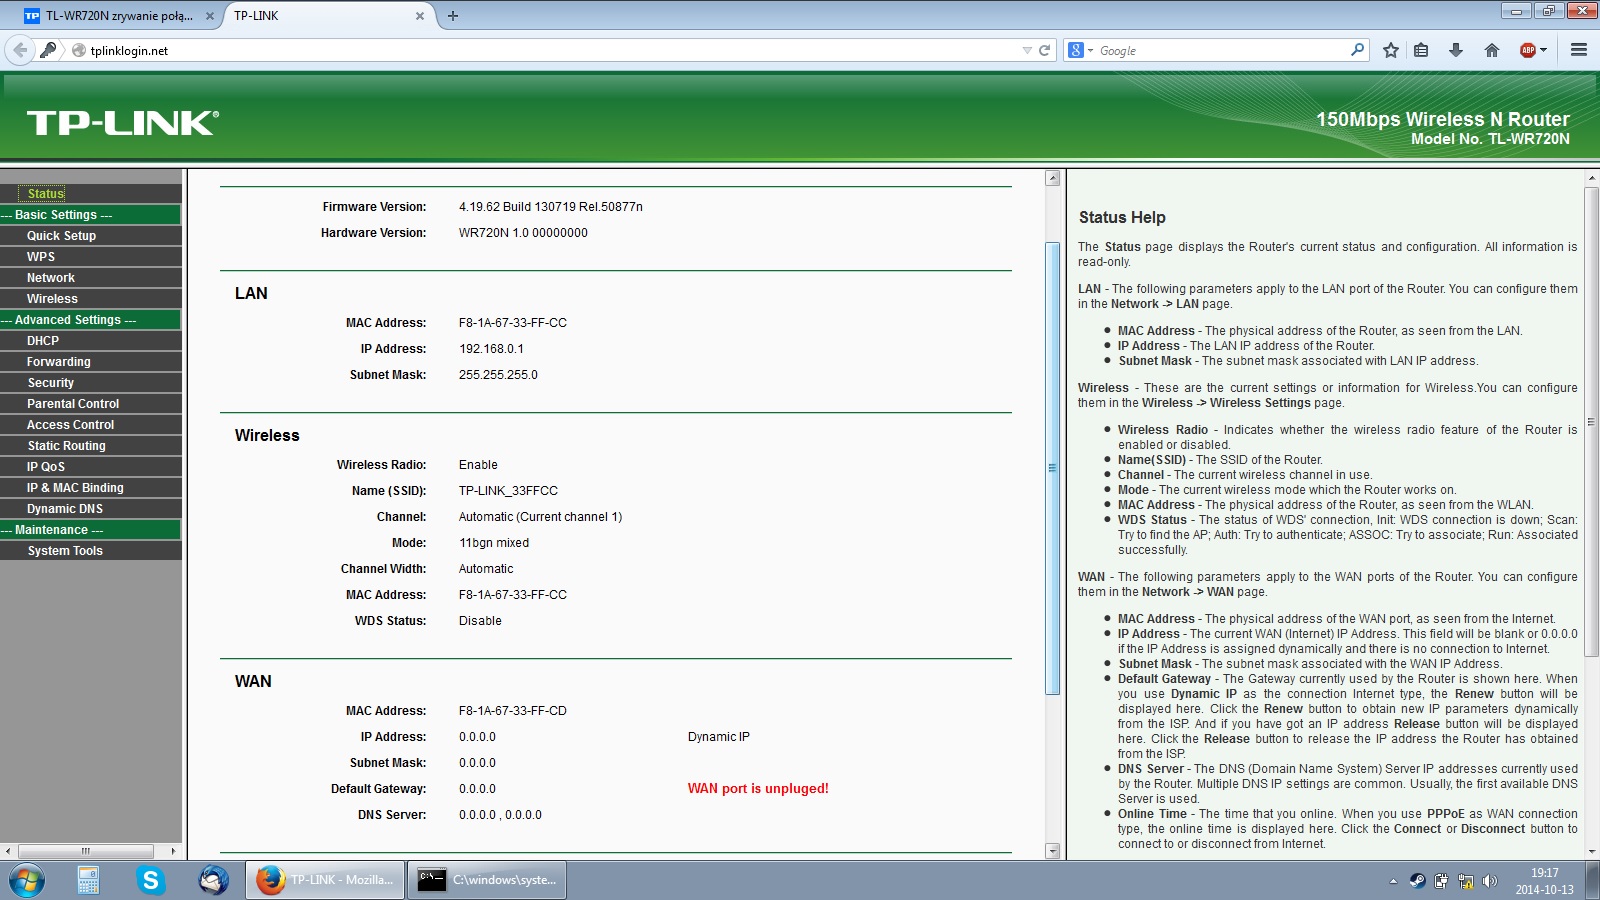1600x900 pixels.
Task: Open a new browser tab
Action: coord(453,16)
